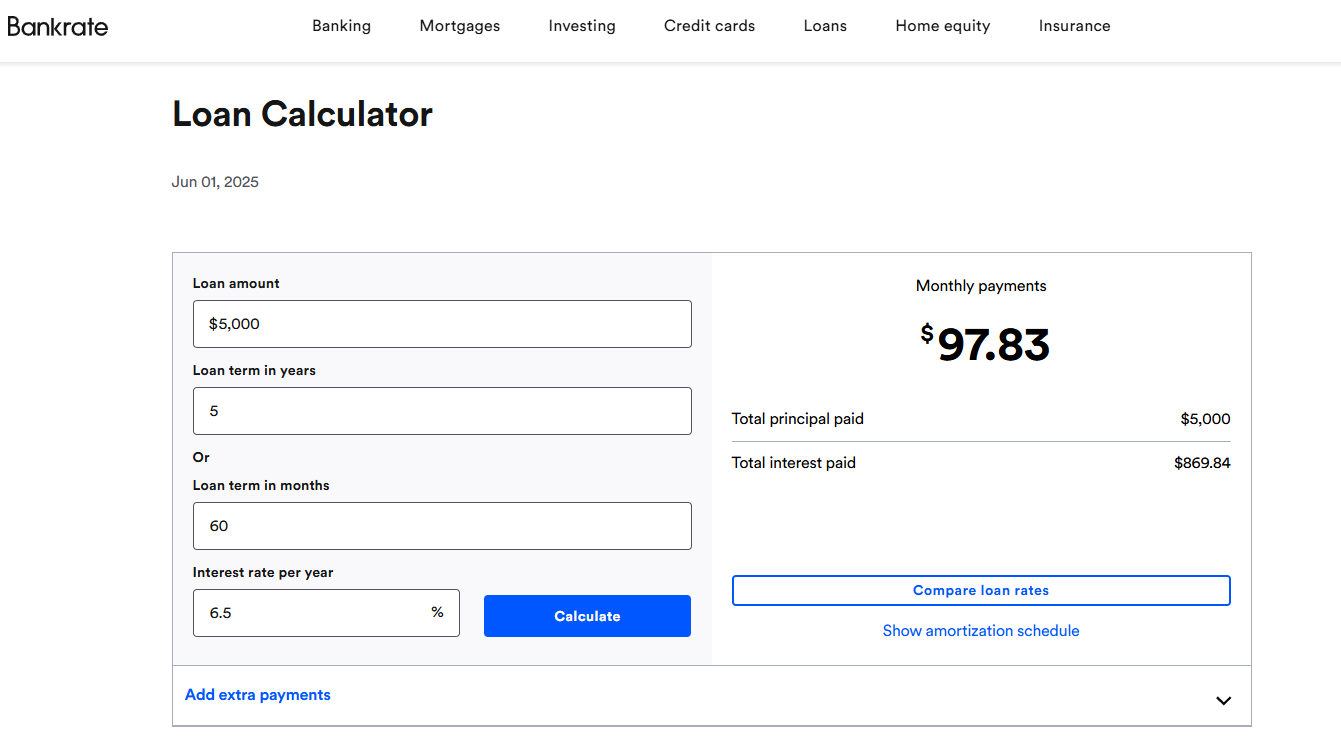
Task: Expand the extra payments chevron arrow
Action: coord(1223,700)
